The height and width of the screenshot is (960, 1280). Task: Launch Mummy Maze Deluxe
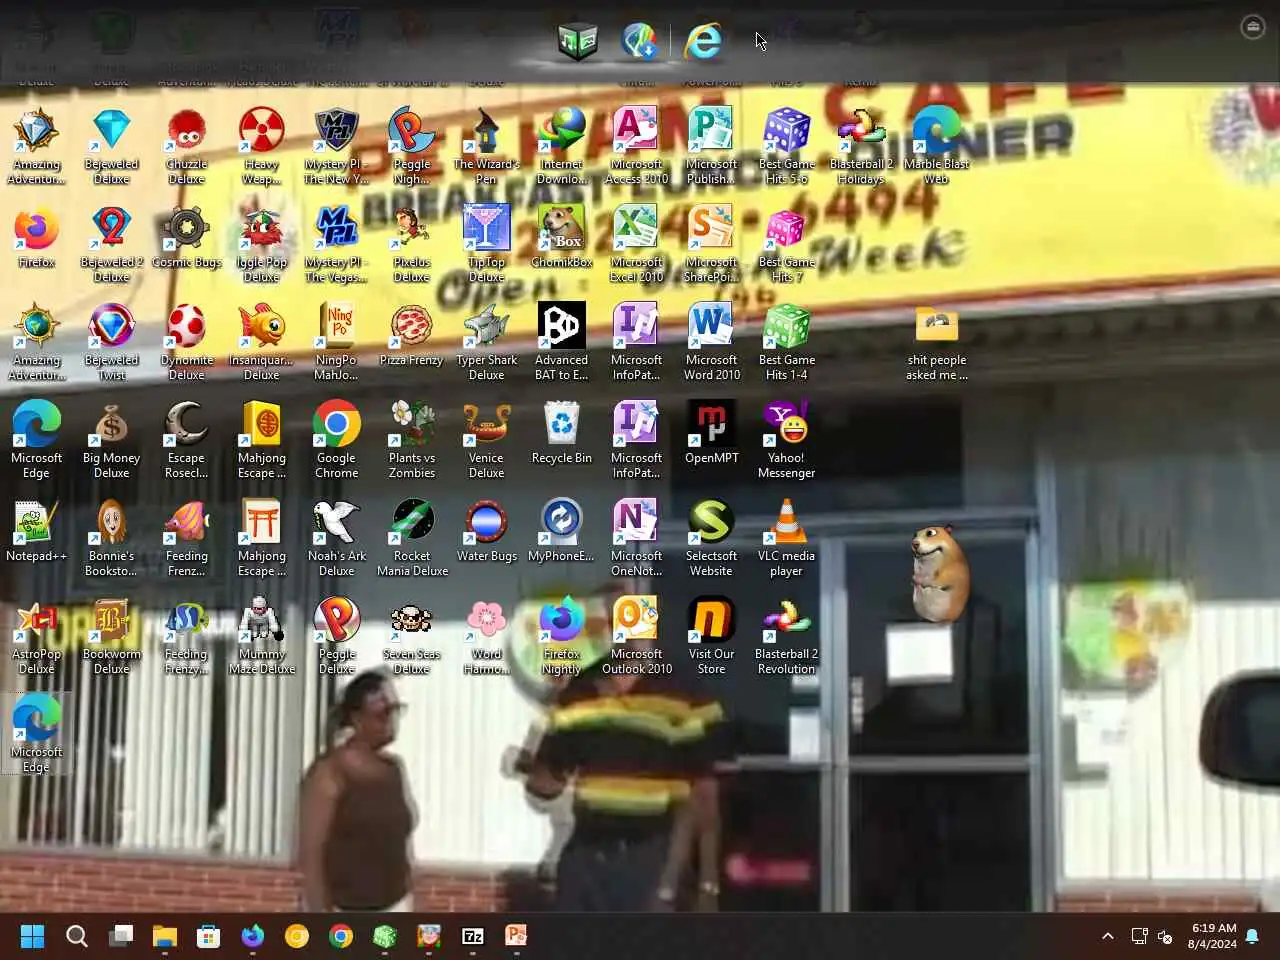(262, 637)
